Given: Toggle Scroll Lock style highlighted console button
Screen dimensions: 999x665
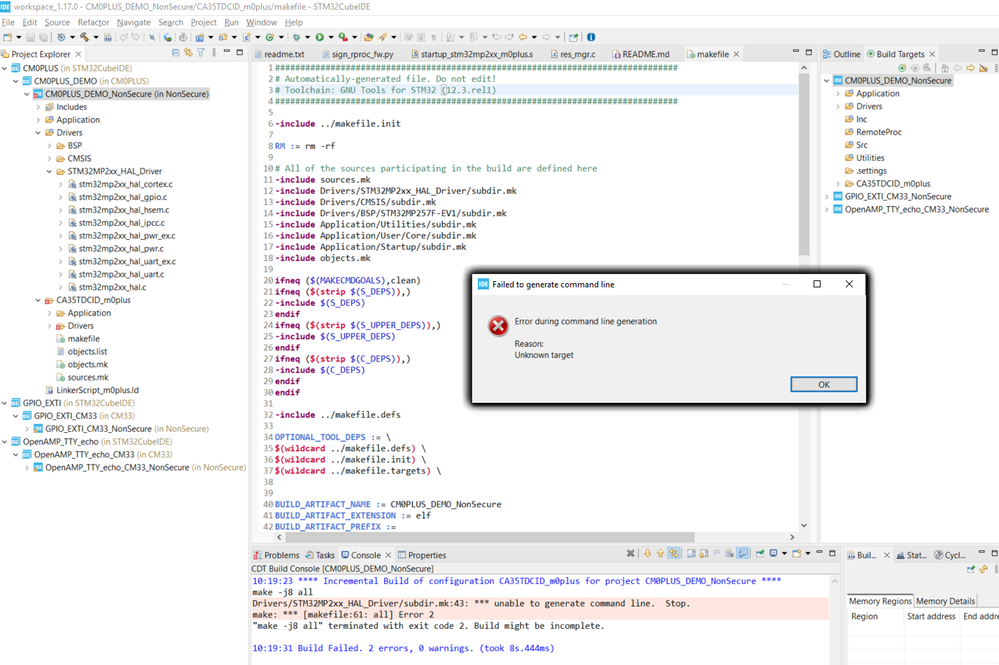Looking at the screenshot, I should point(674,554).
